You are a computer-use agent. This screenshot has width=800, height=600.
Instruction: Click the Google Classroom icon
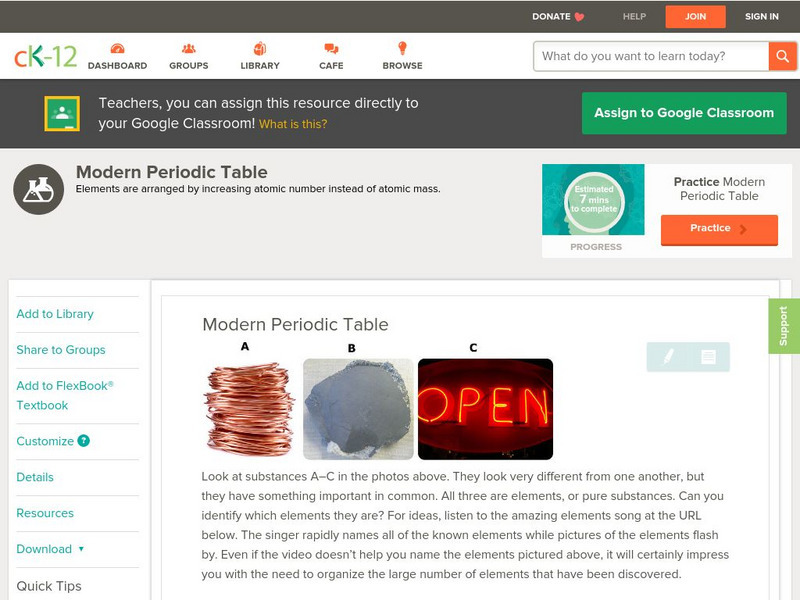pyautogui.click(x=62, y=113)
